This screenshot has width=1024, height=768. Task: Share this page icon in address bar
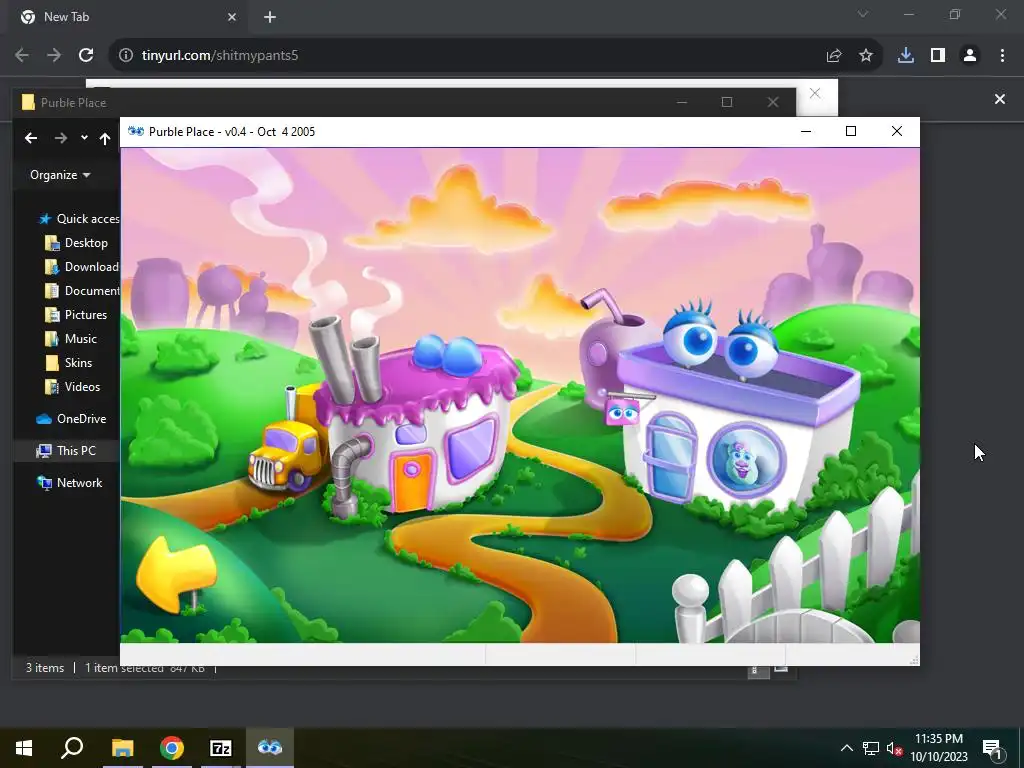pyautogui.click(x=834, y=56)
